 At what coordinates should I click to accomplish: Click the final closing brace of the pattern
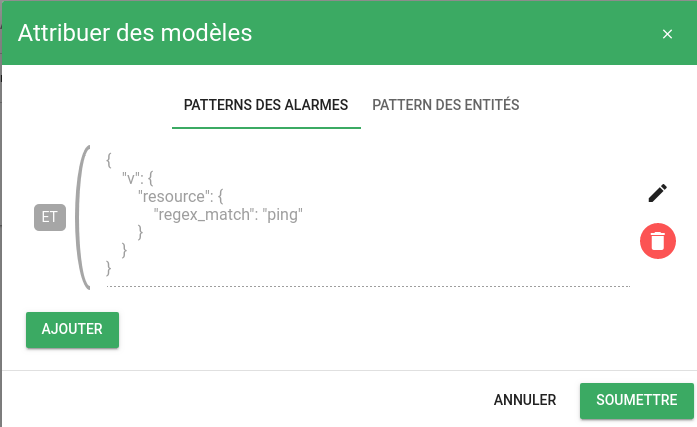pyautogui.click(x=108, y=268)
